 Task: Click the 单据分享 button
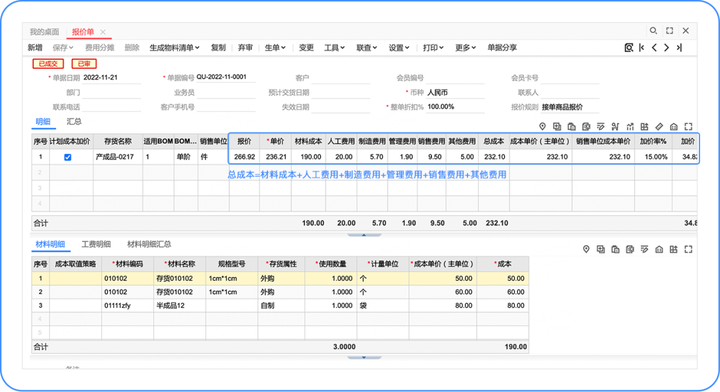[502, 48]
